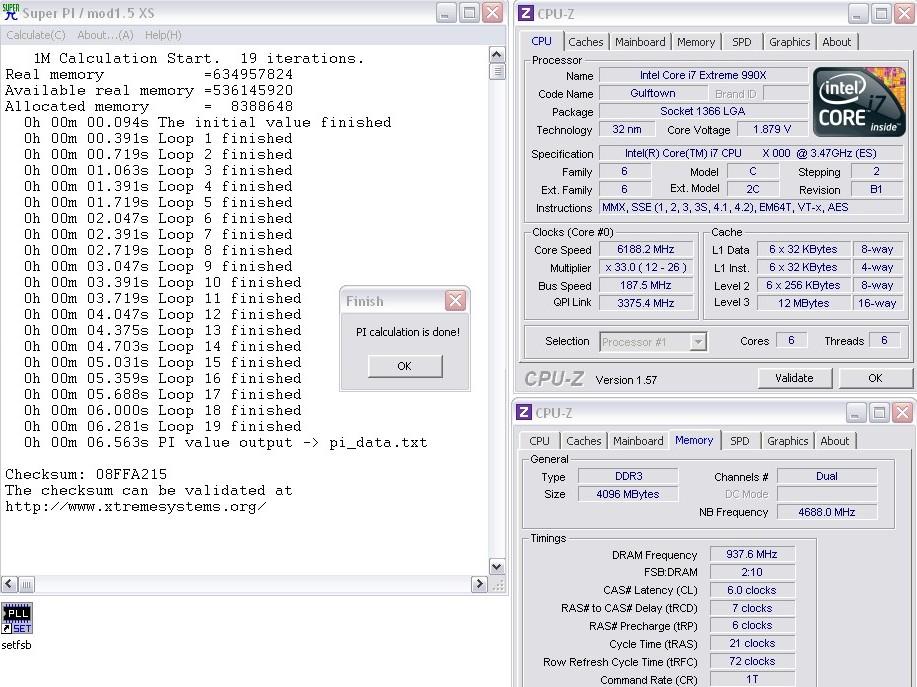Open the setfsb desktop shortcut icon
This screenshot has height=687, width=917.
tap(16, 619)
